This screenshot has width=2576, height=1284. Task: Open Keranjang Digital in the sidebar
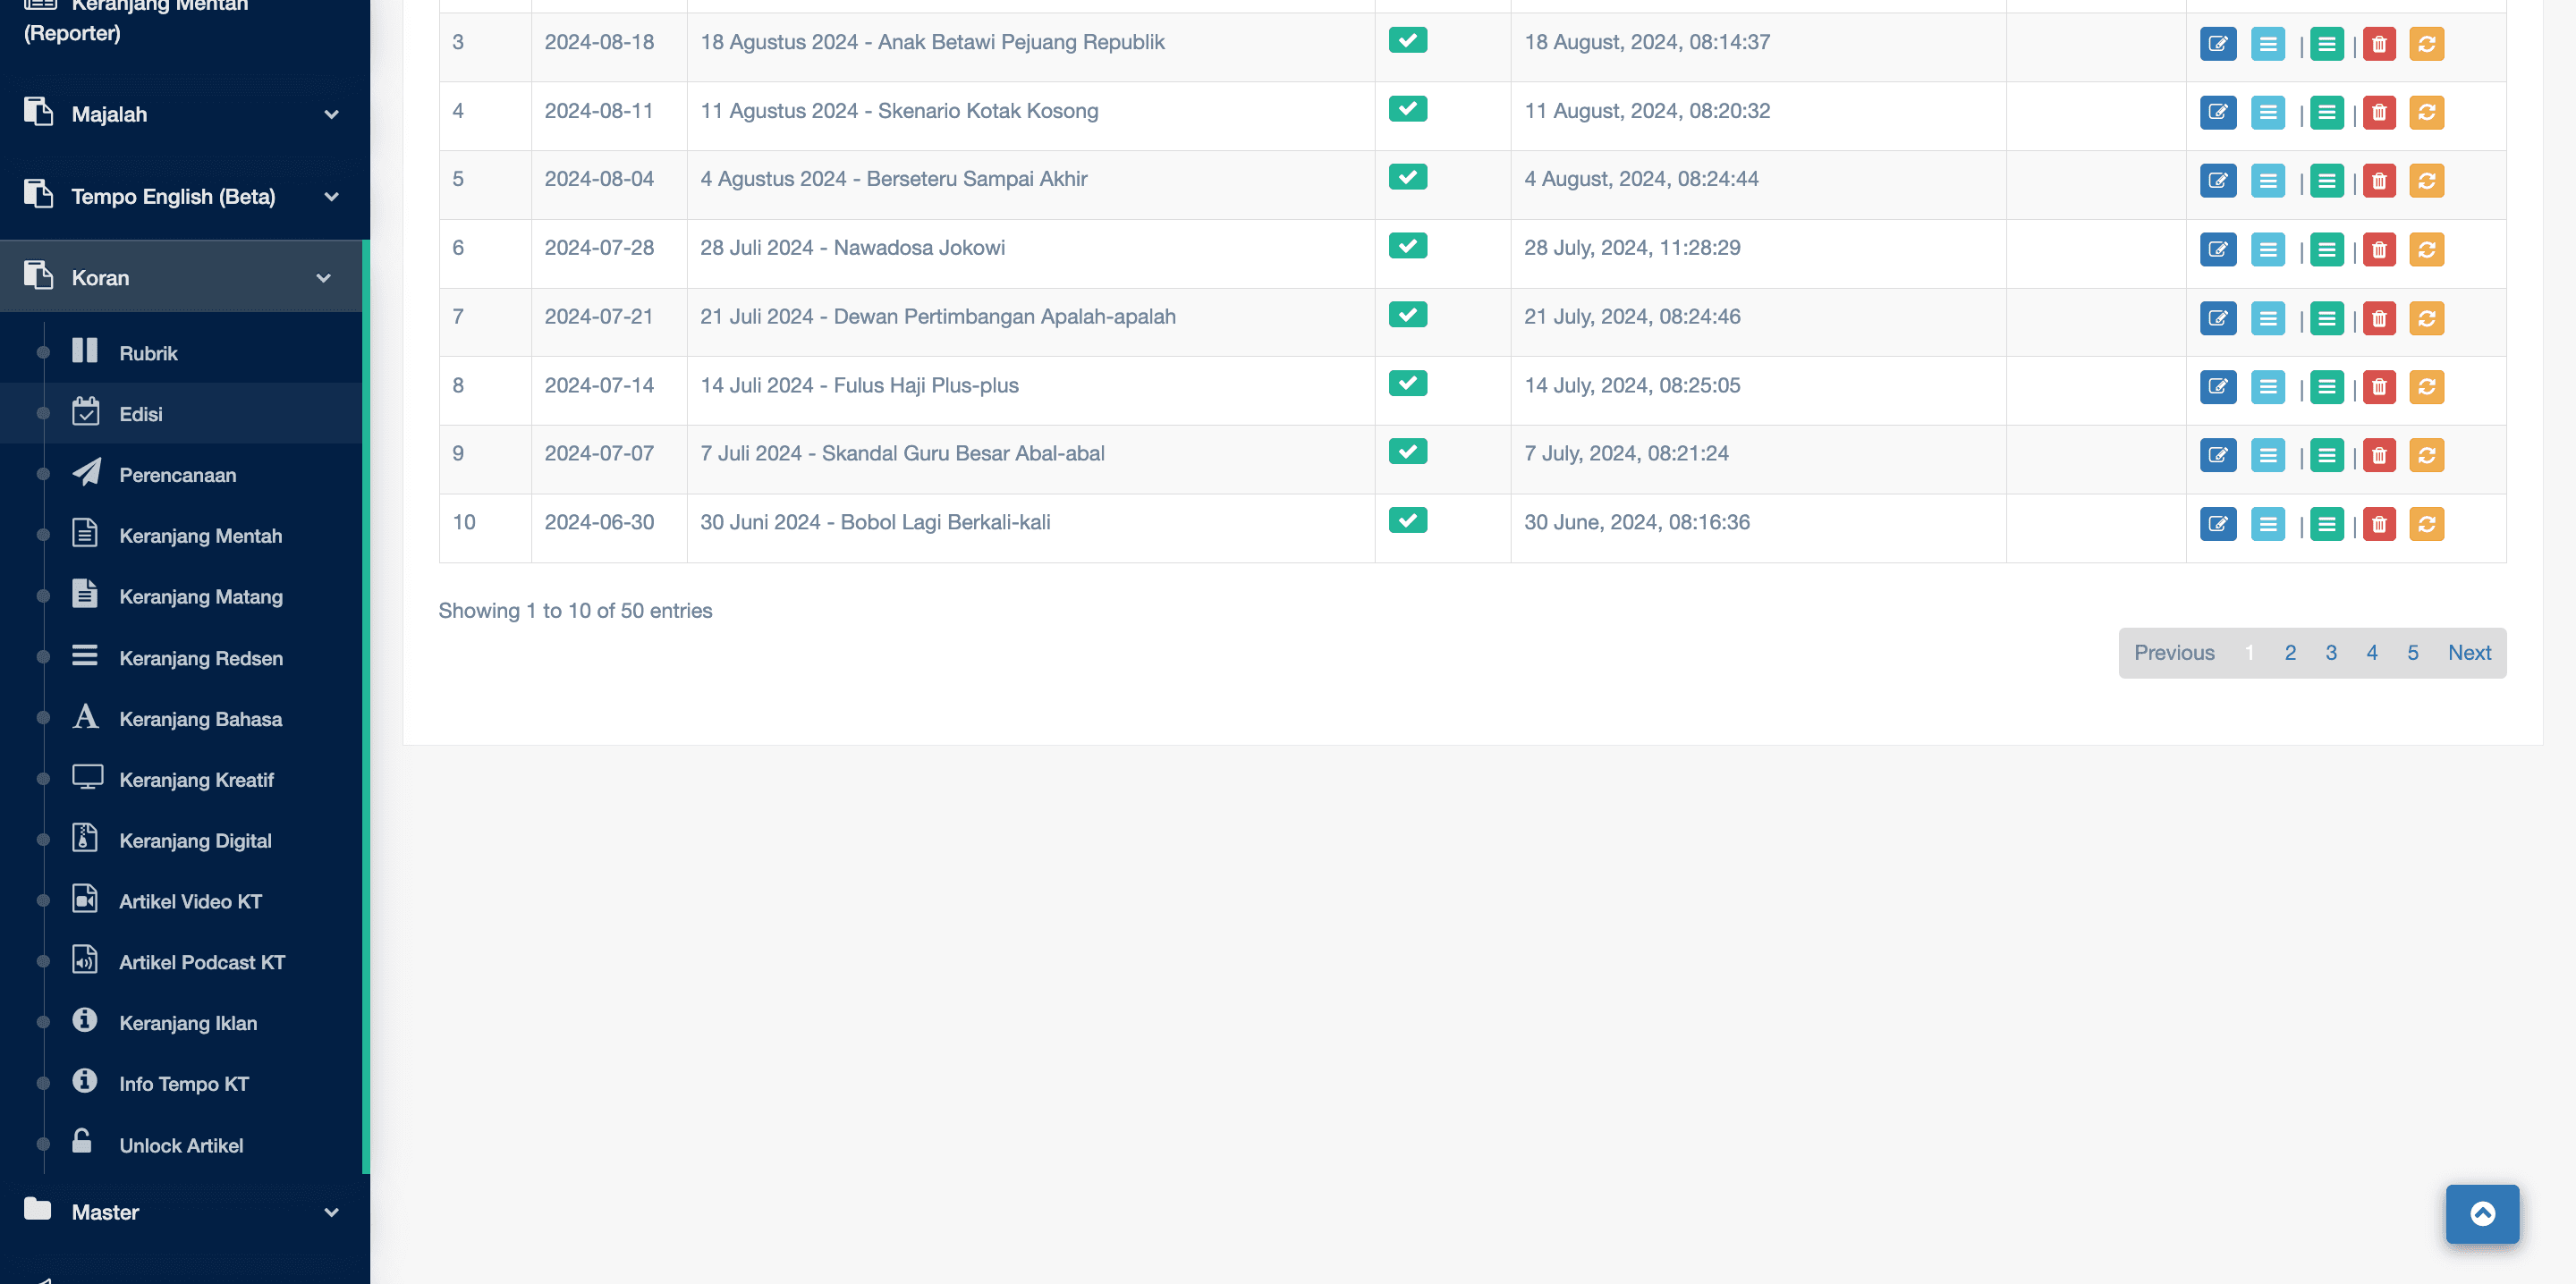181,840
